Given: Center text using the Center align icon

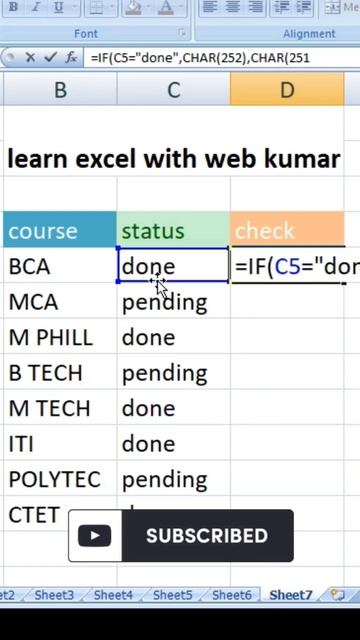Looking at the screenshot, I should coord(232,7).
